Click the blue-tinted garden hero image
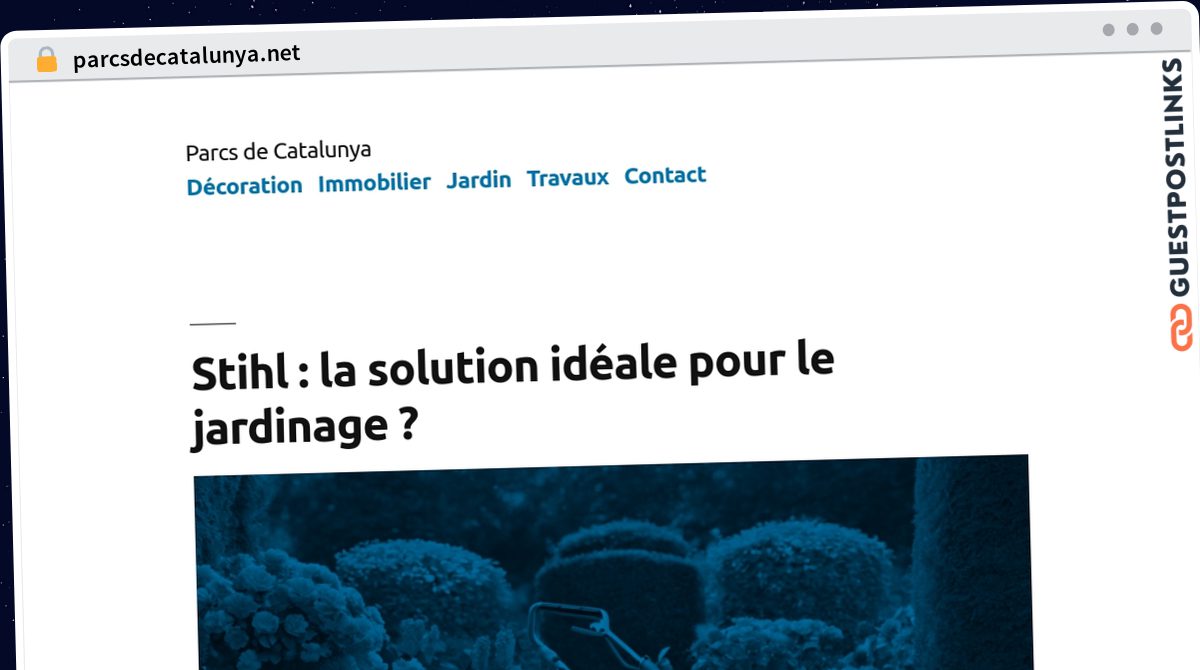 (611, 562)
